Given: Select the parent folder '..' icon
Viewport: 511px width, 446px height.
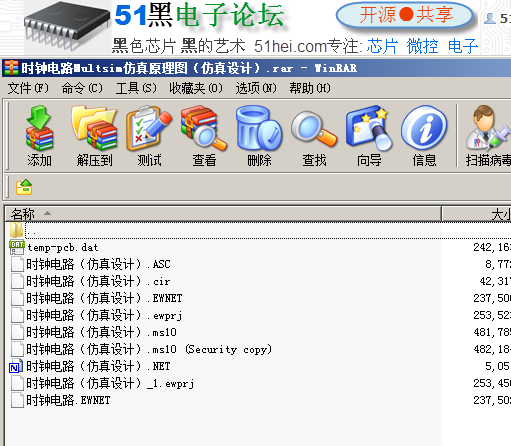Looking at the screenshot, I should coord(17,230).
